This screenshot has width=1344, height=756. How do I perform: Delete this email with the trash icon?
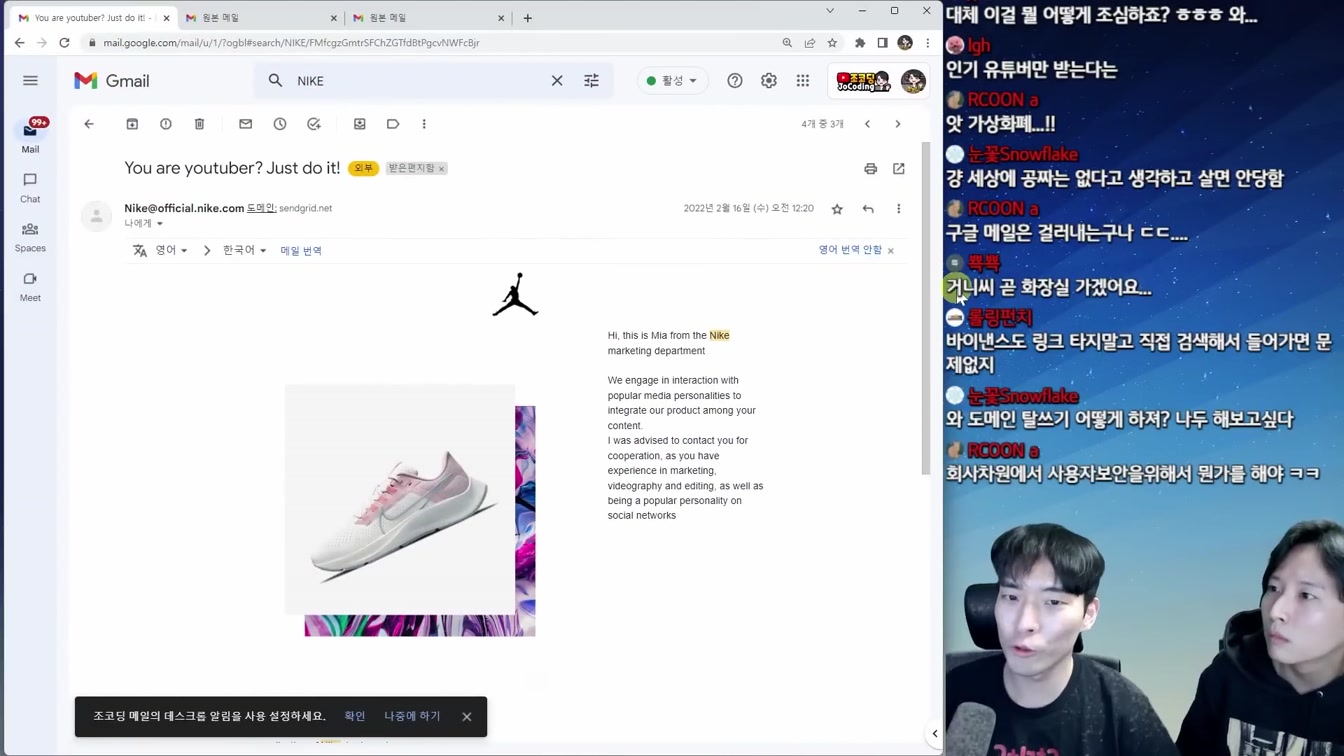coord(200,124)
